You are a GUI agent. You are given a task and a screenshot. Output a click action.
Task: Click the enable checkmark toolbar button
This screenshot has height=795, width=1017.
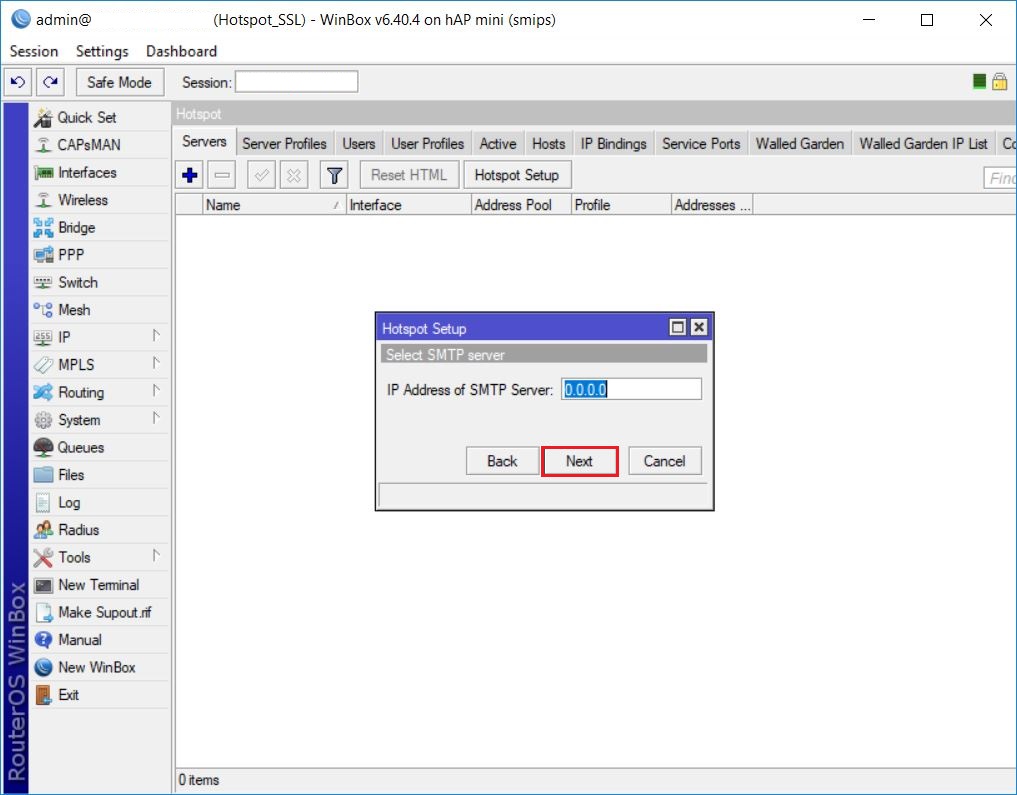(x=261, y=175)
